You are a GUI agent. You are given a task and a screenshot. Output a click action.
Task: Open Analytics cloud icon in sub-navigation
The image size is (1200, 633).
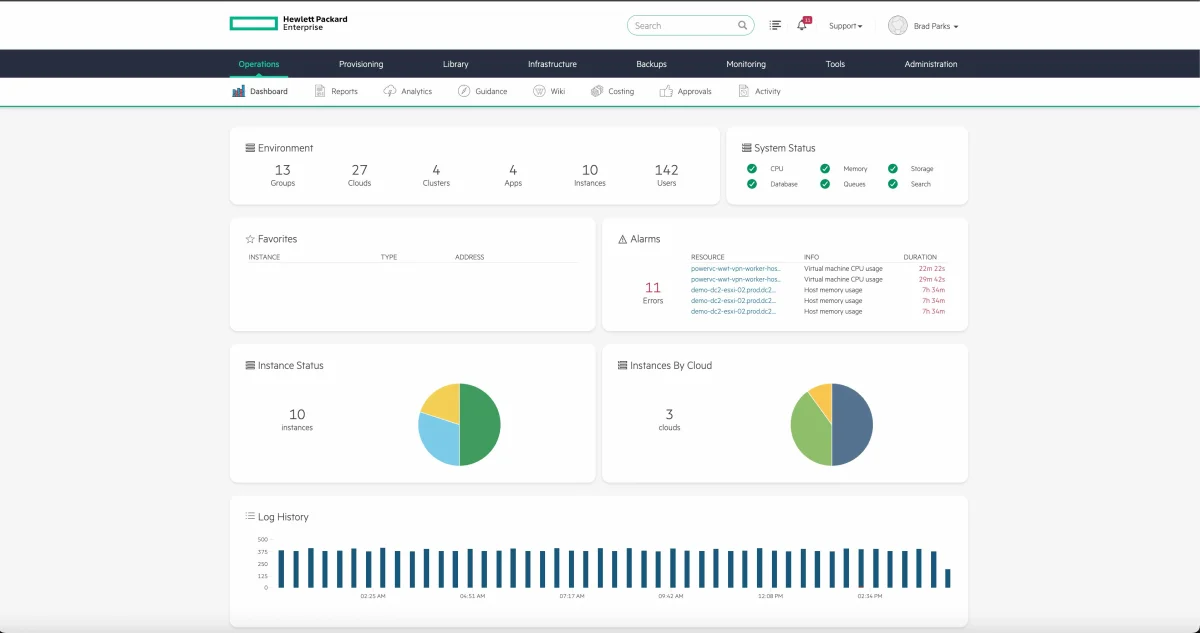[x=390, y=91]
